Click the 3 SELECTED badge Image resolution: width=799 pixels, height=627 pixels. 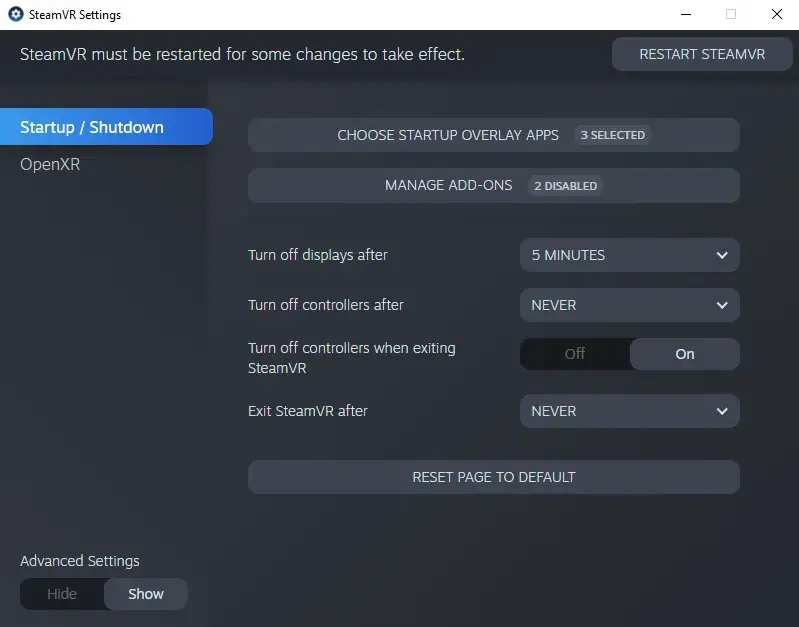coord(612,135)
